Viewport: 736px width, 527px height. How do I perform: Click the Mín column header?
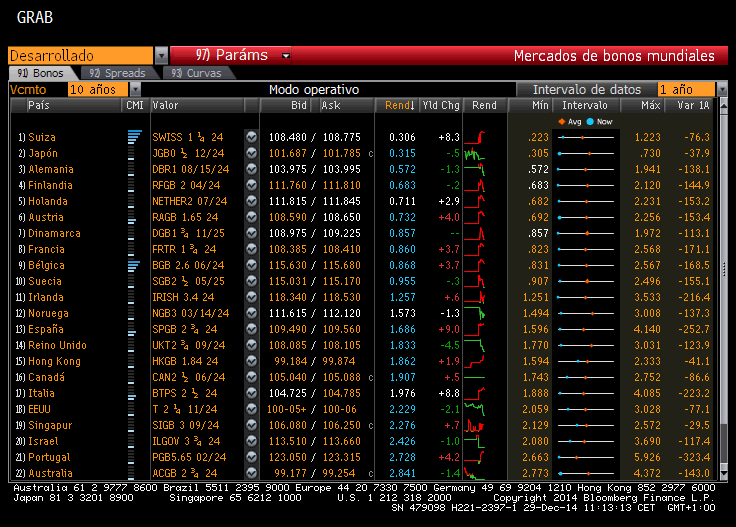pyautogui.click(x=540, y=106)
